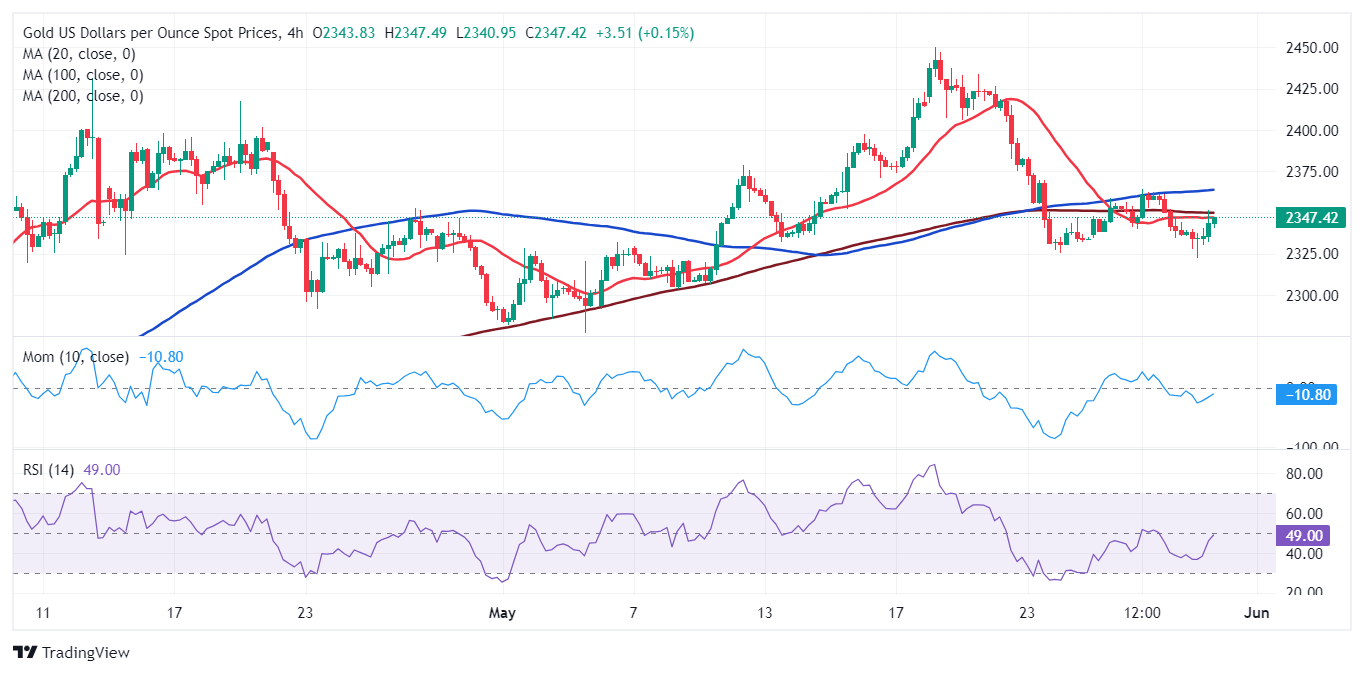Select the Jun label on the time axis
The height and width of the screenshot is (674, 1364).
(1258, 613)
